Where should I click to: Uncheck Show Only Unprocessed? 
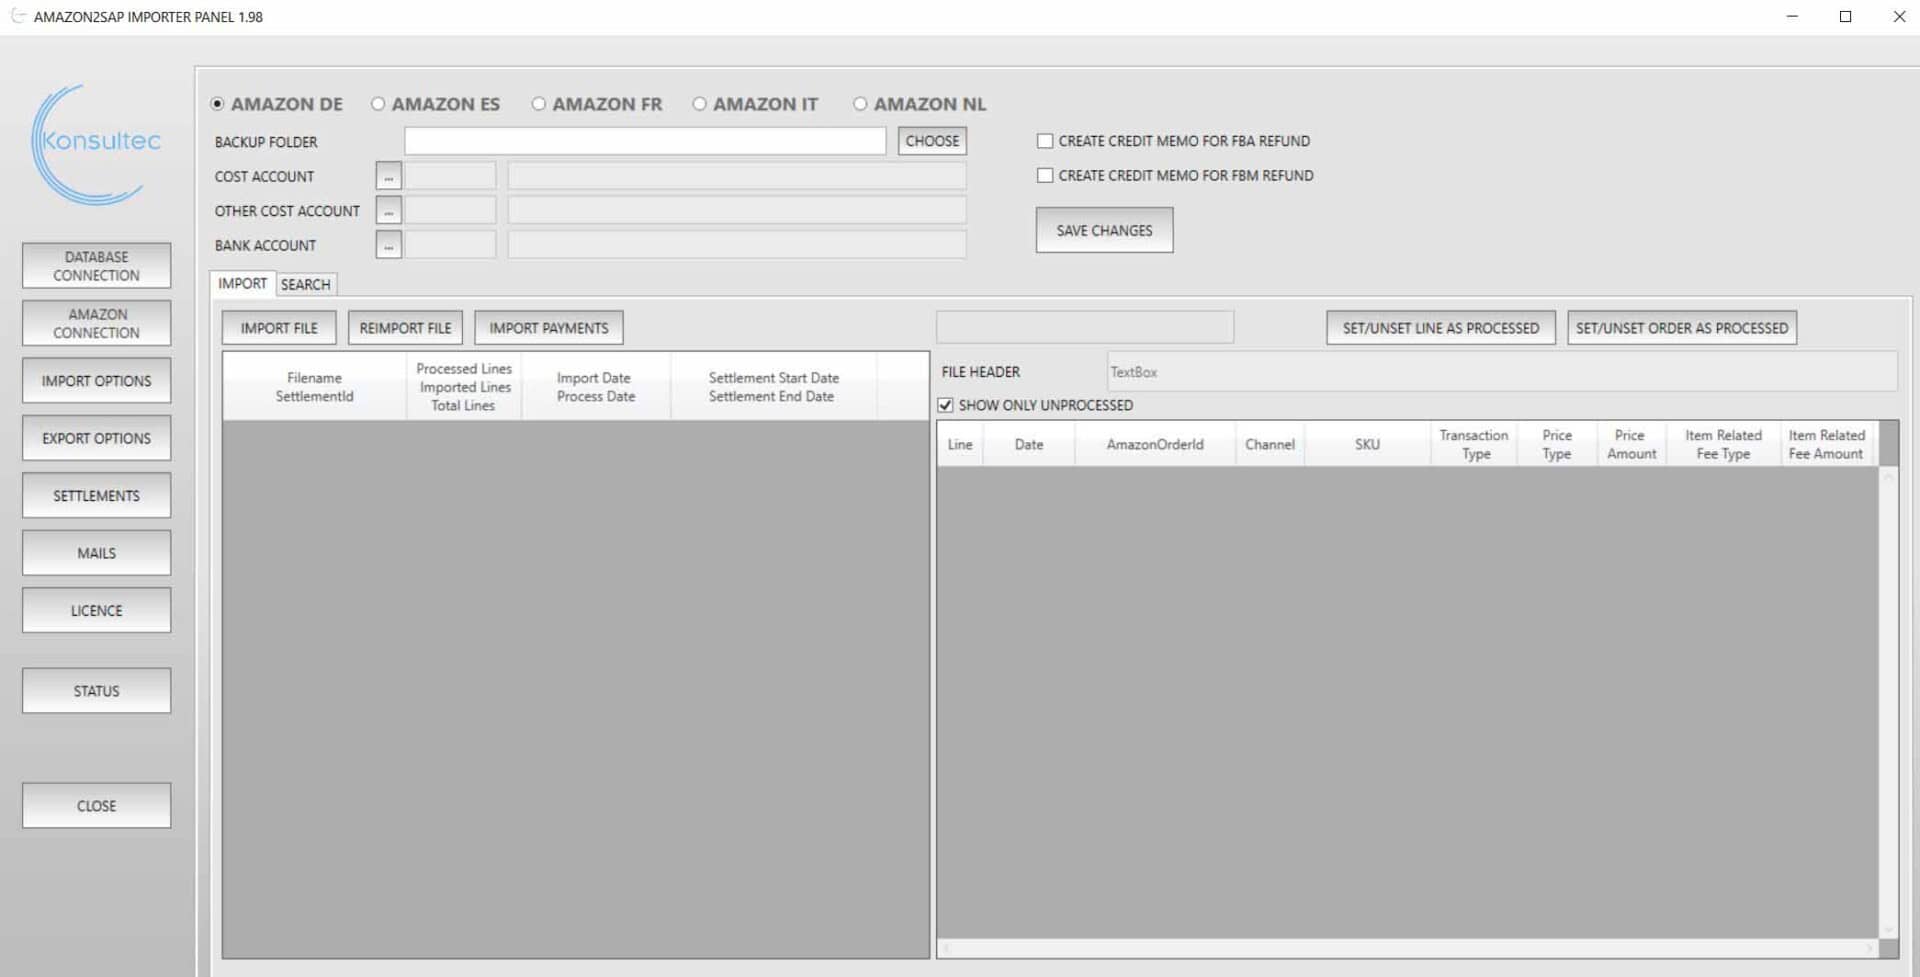tap(946, 405)
